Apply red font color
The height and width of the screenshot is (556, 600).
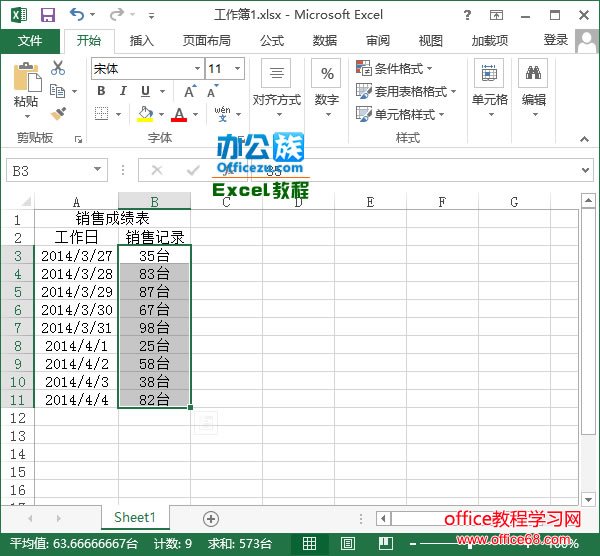click(179, 114)
